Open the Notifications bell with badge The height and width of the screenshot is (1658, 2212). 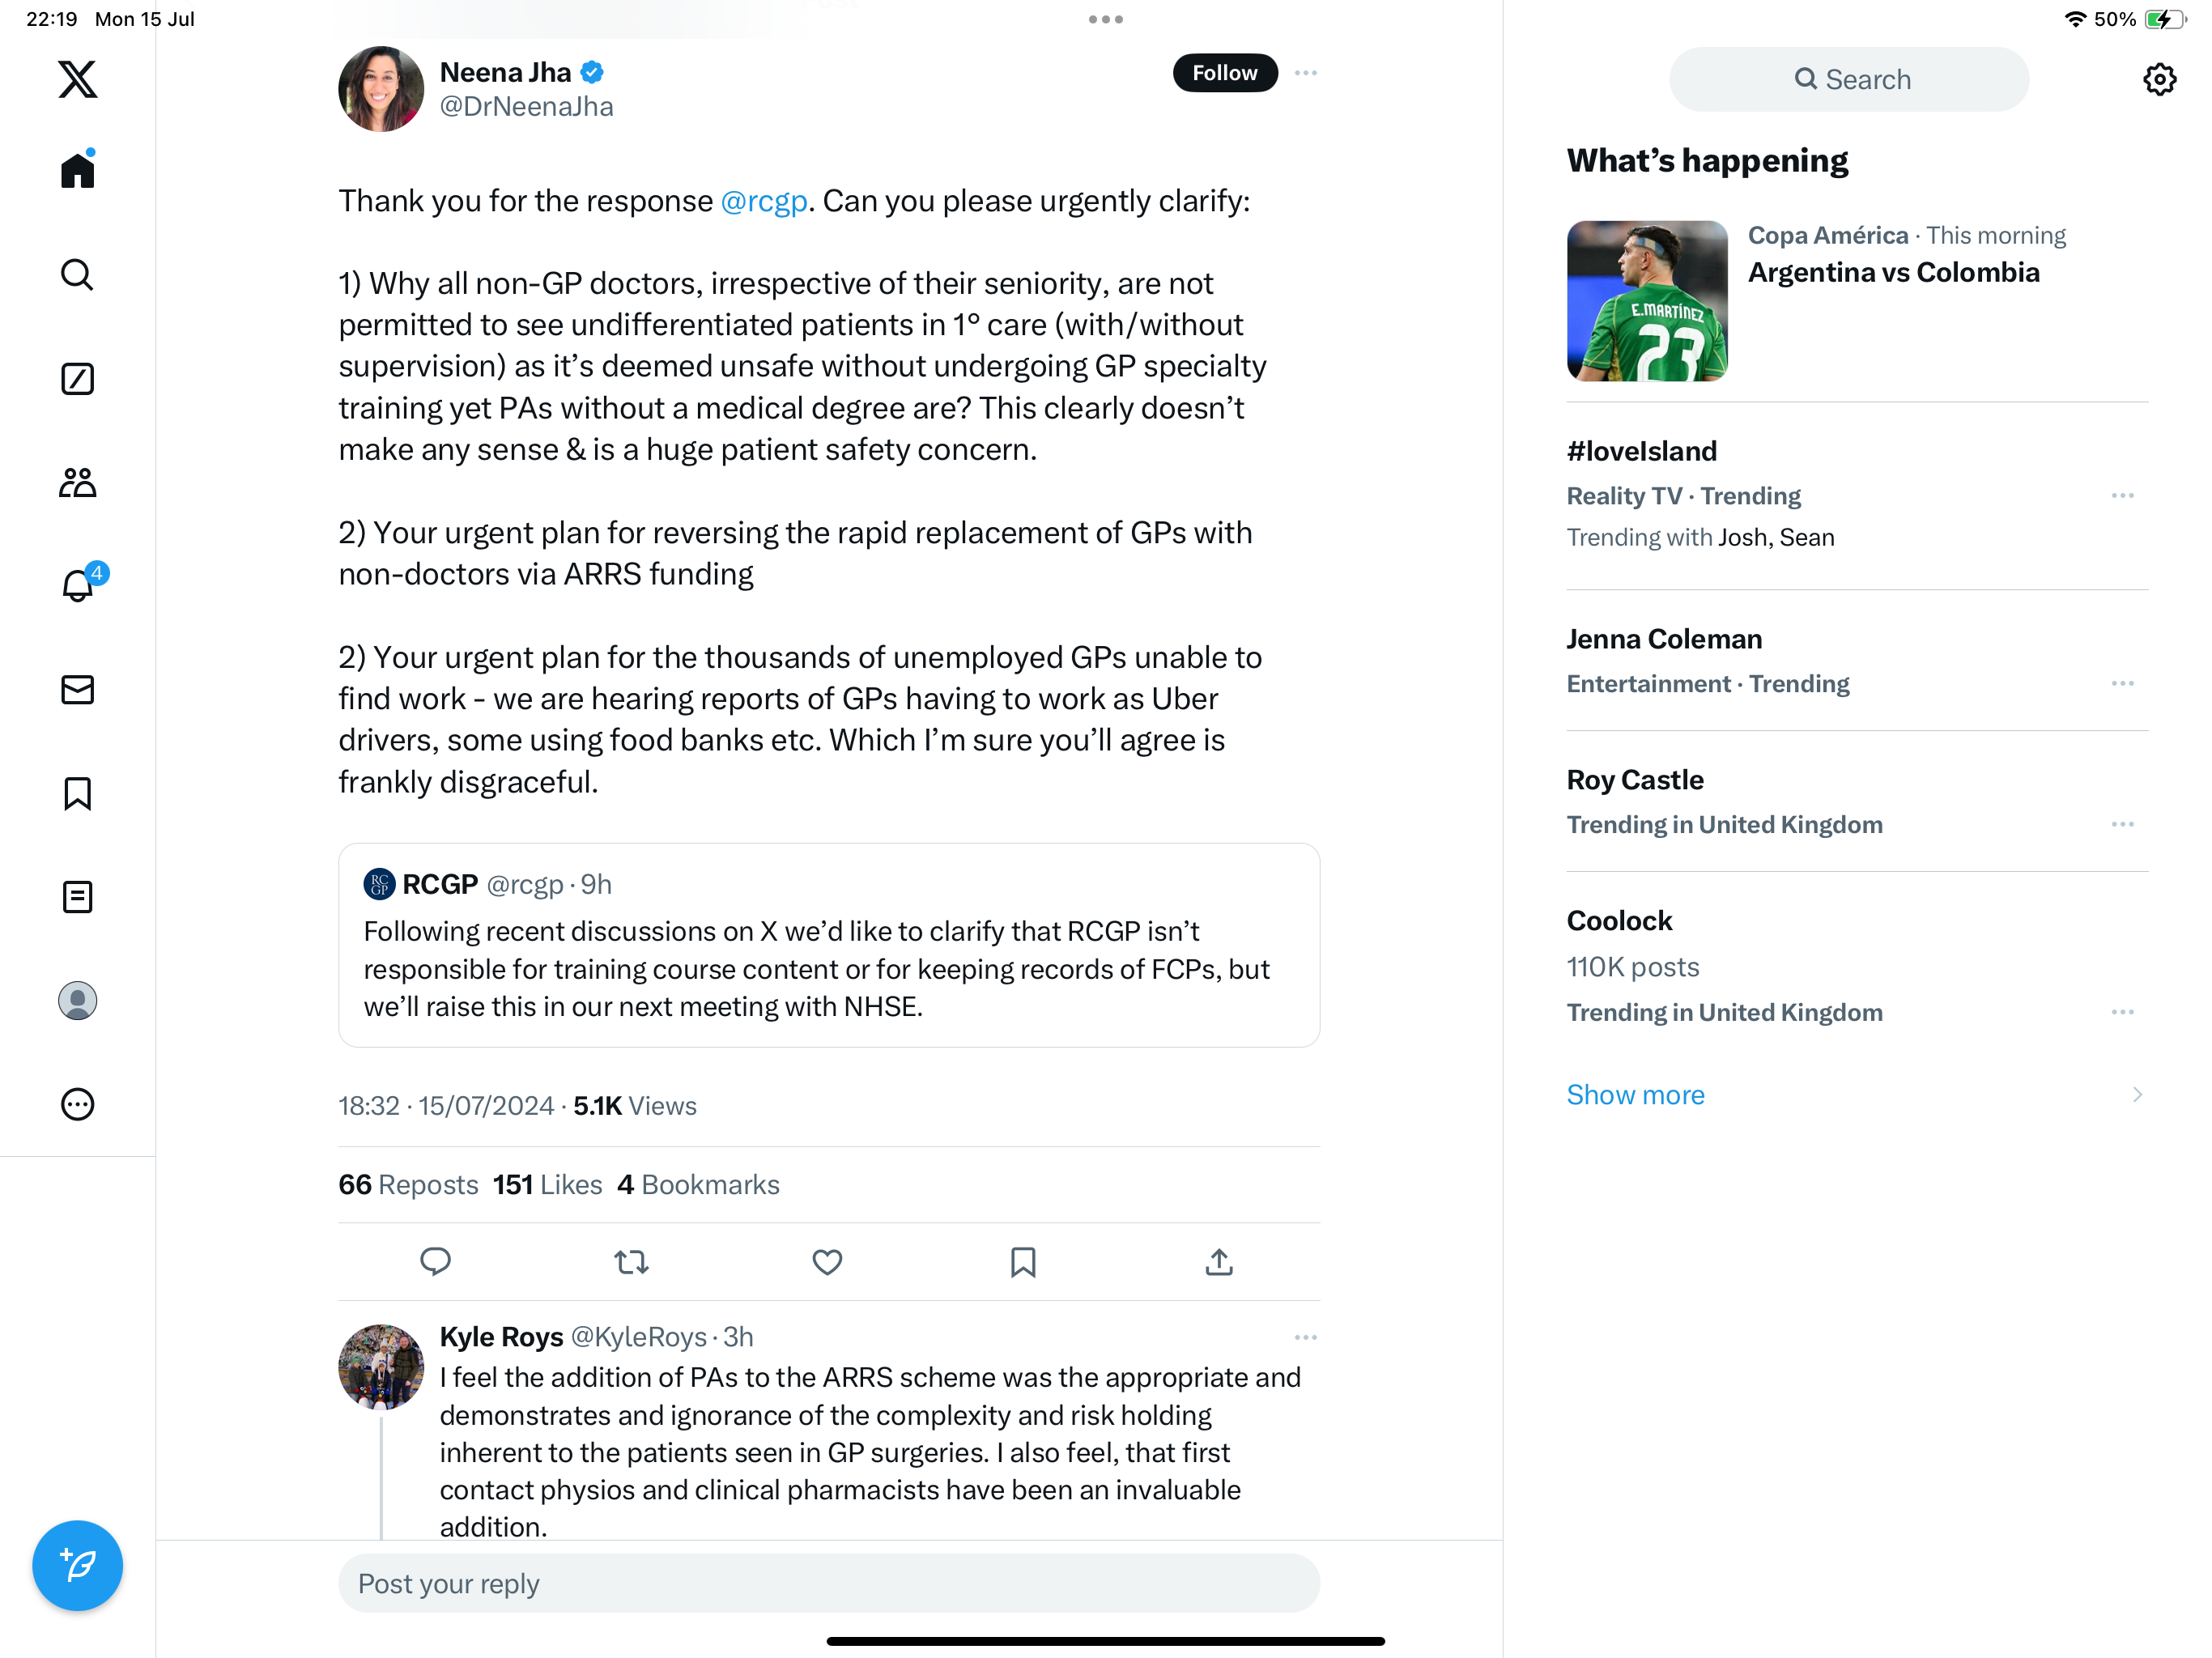(77, 586)
